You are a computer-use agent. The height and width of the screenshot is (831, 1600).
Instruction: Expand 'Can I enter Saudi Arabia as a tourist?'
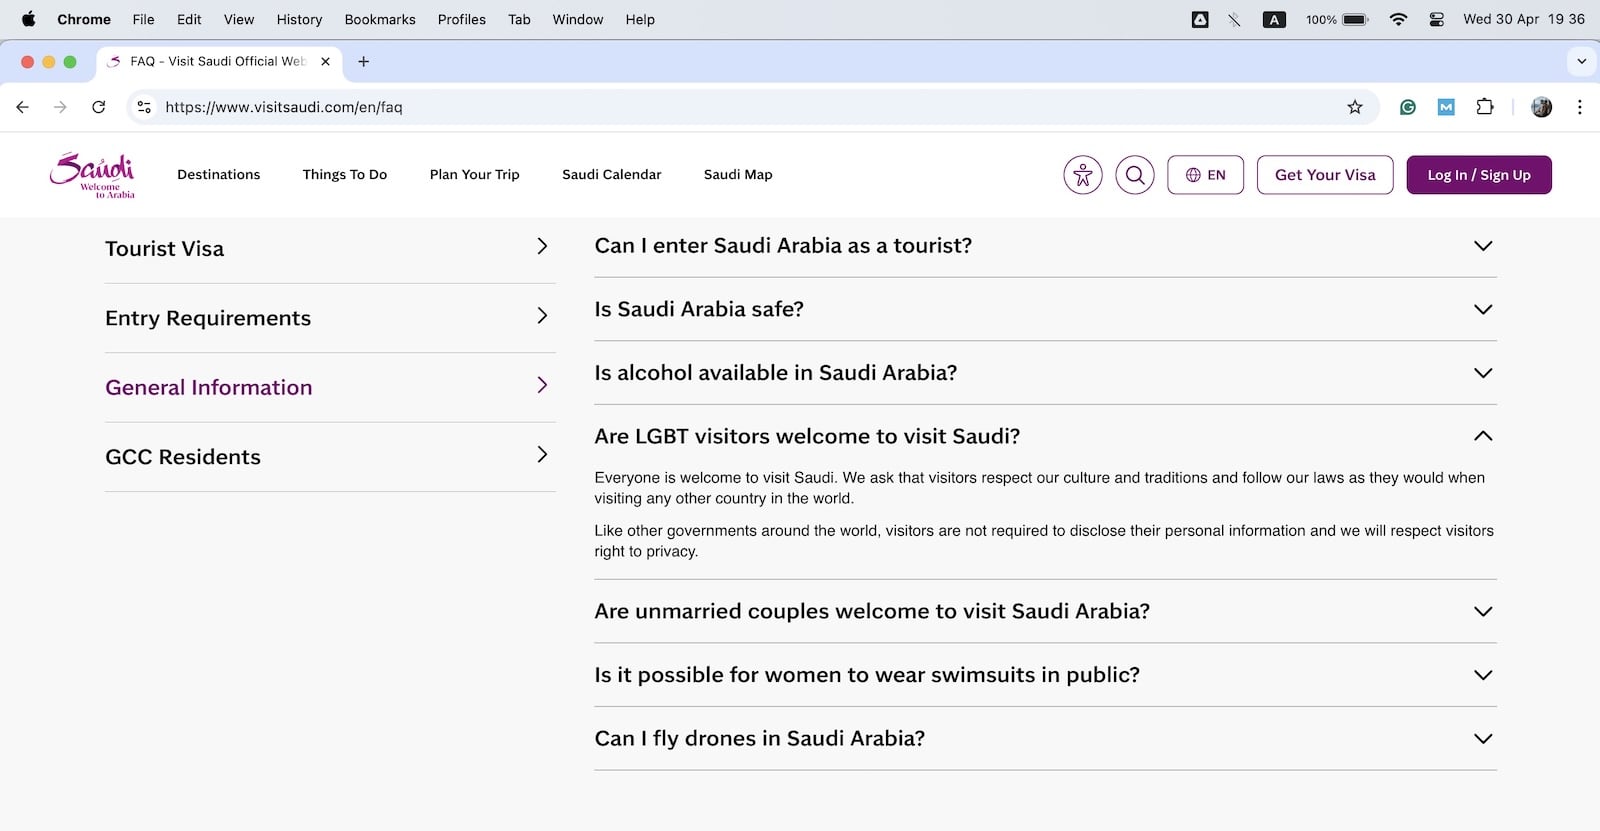click(x=1045, y=246)
